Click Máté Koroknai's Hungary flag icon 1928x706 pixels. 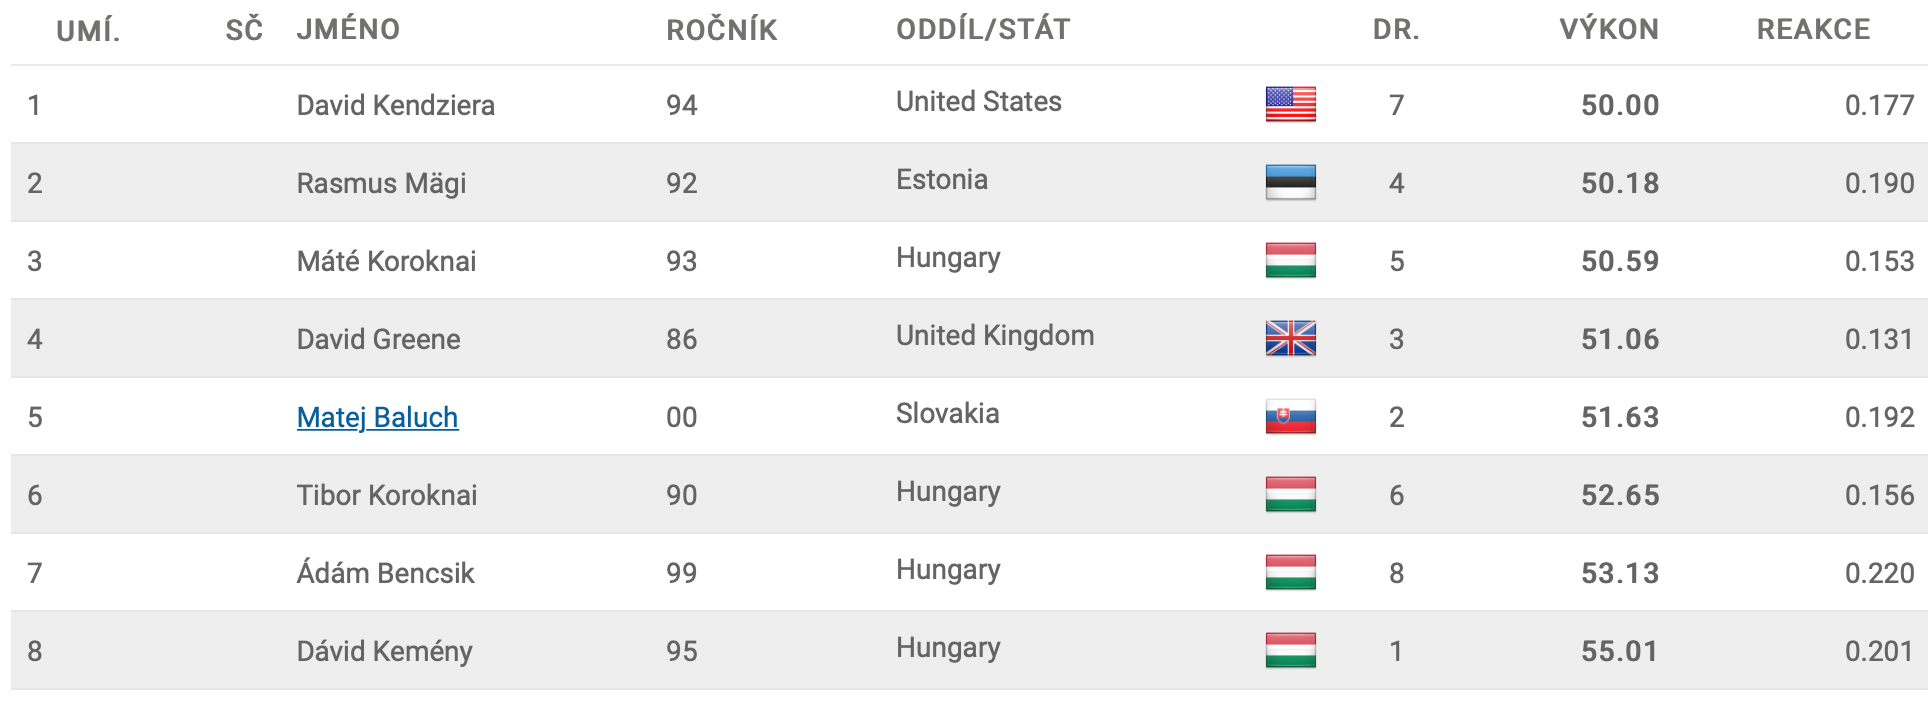click(x=1290, y=260)
